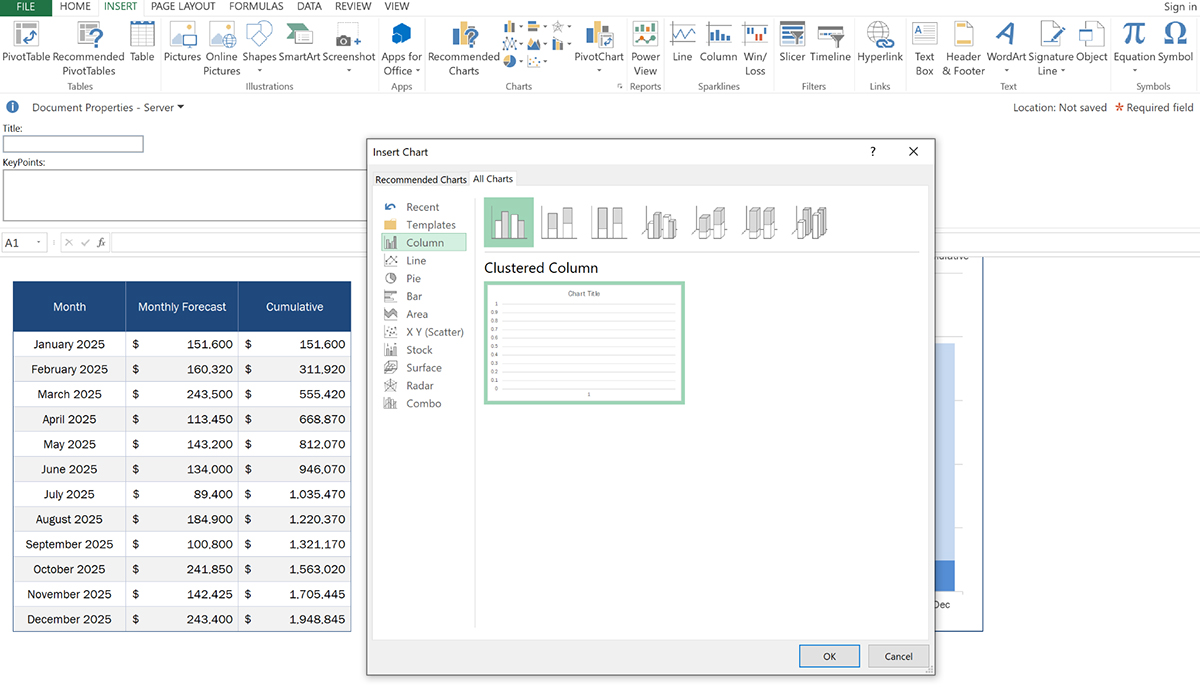
Task: Open the FORMULAS ribbon tab
Action: click(x=256, y=6)
